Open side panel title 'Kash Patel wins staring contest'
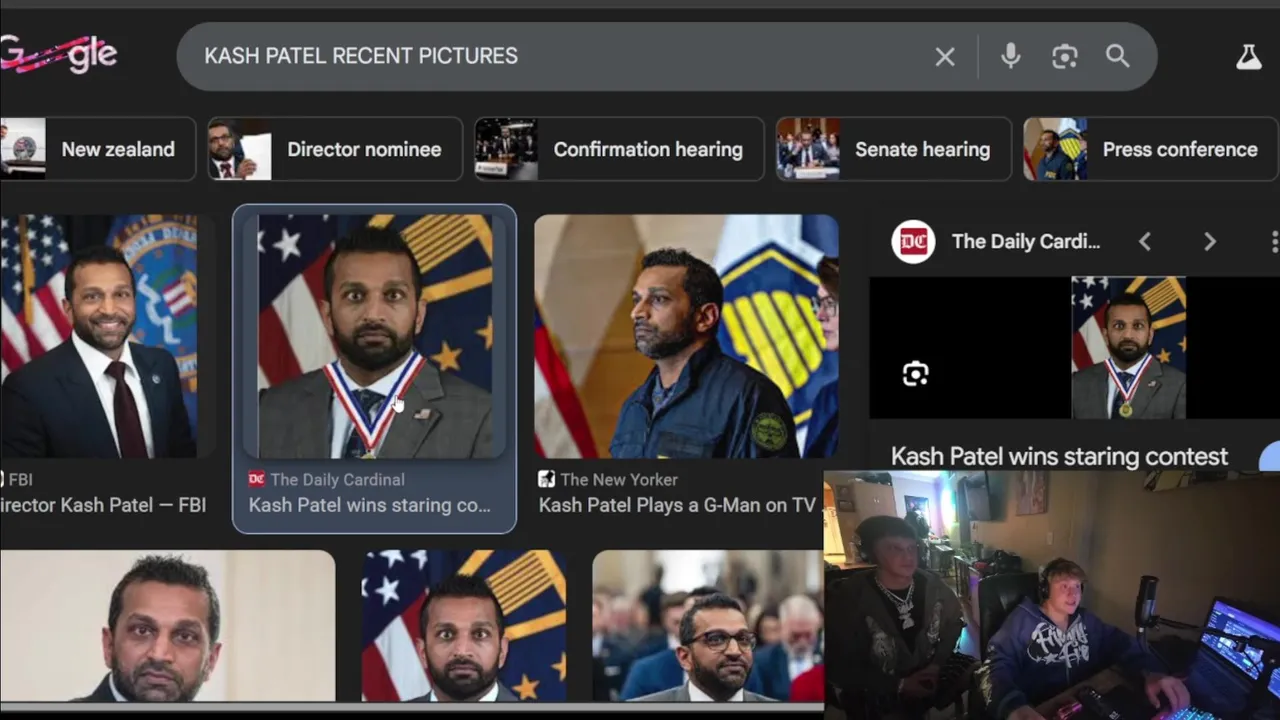Viewport: 1280px width, 720px height. tap(1059, 456)
